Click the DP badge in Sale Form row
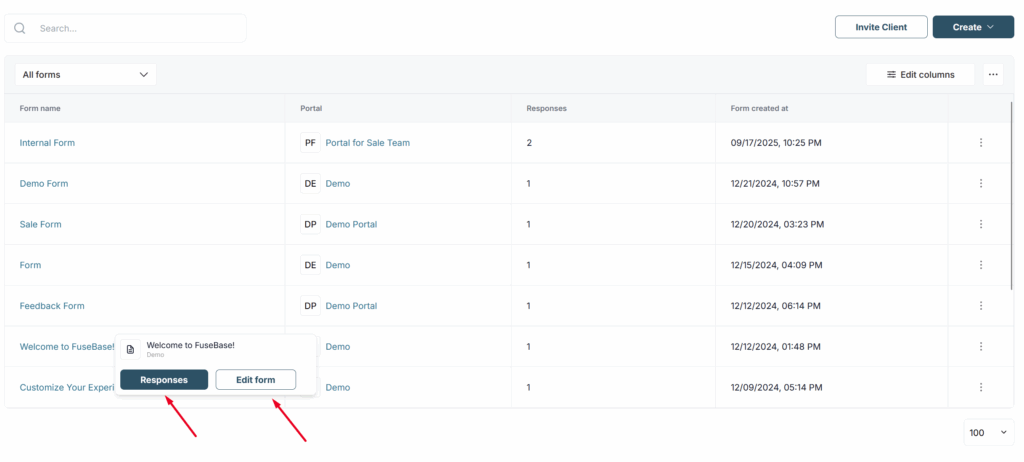Viewport: 1024px width, 462px height. point(310,225)
